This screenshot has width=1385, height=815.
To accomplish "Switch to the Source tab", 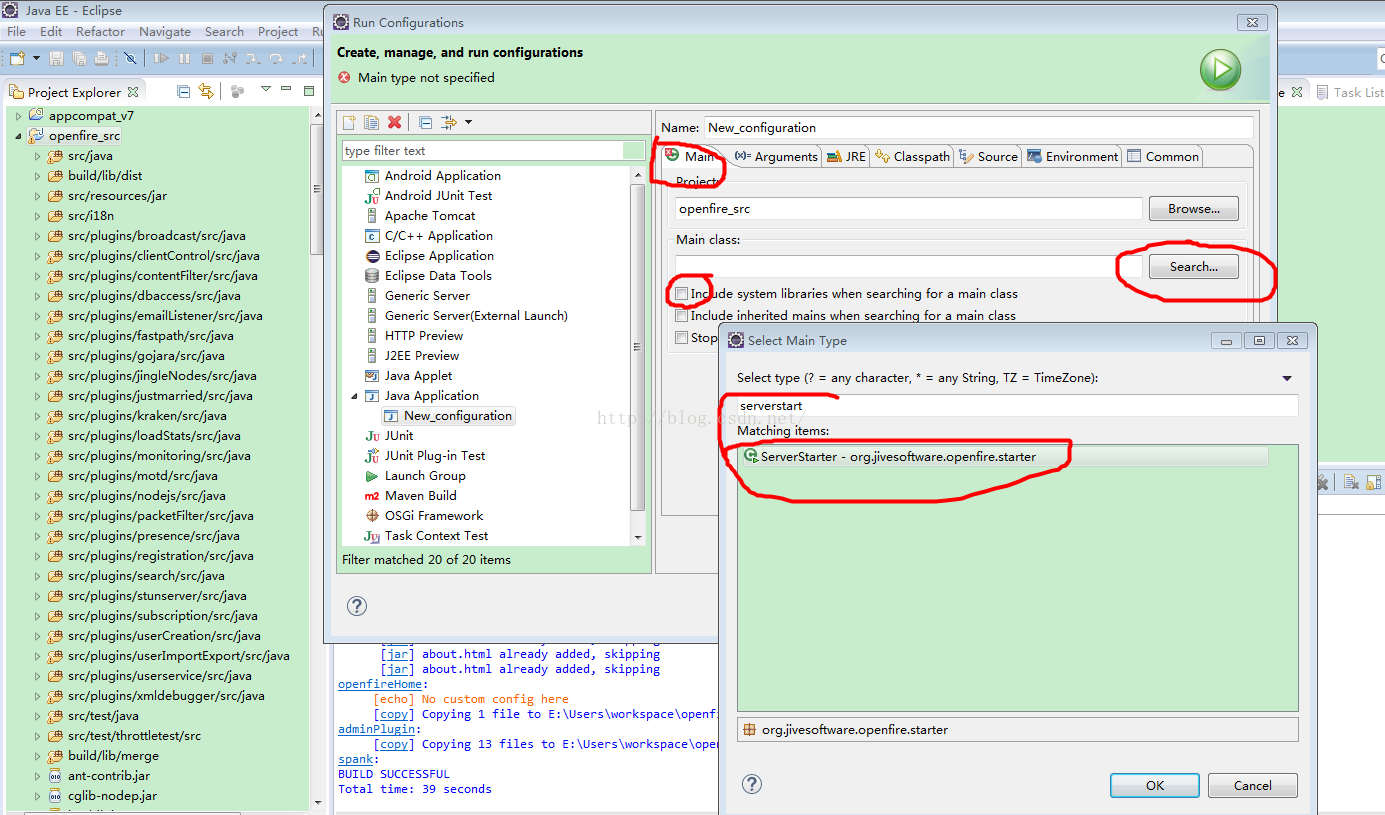I will pyautogui.click(x=988, y=156).
